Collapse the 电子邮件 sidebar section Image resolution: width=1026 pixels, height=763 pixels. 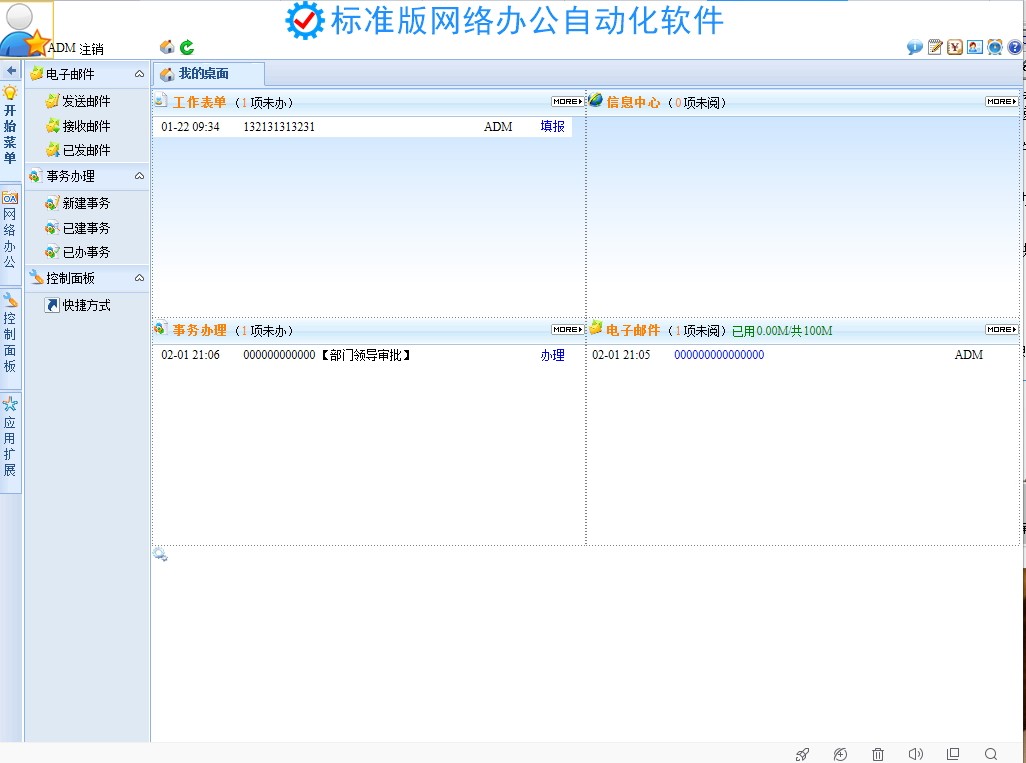pyautogui.click(x=139, y=74)
